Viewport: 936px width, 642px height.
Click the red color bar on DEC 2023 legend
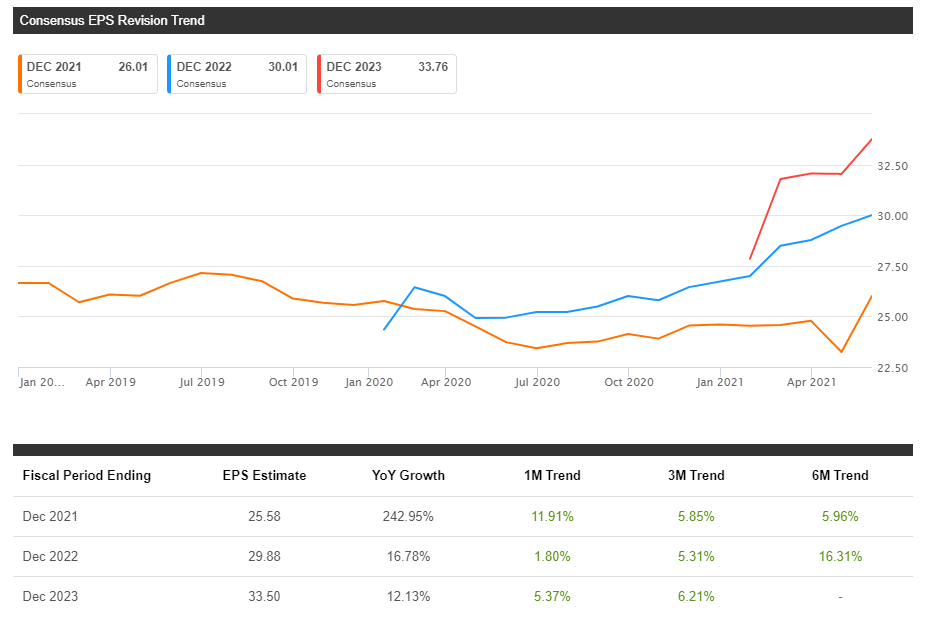pos(319,74)
